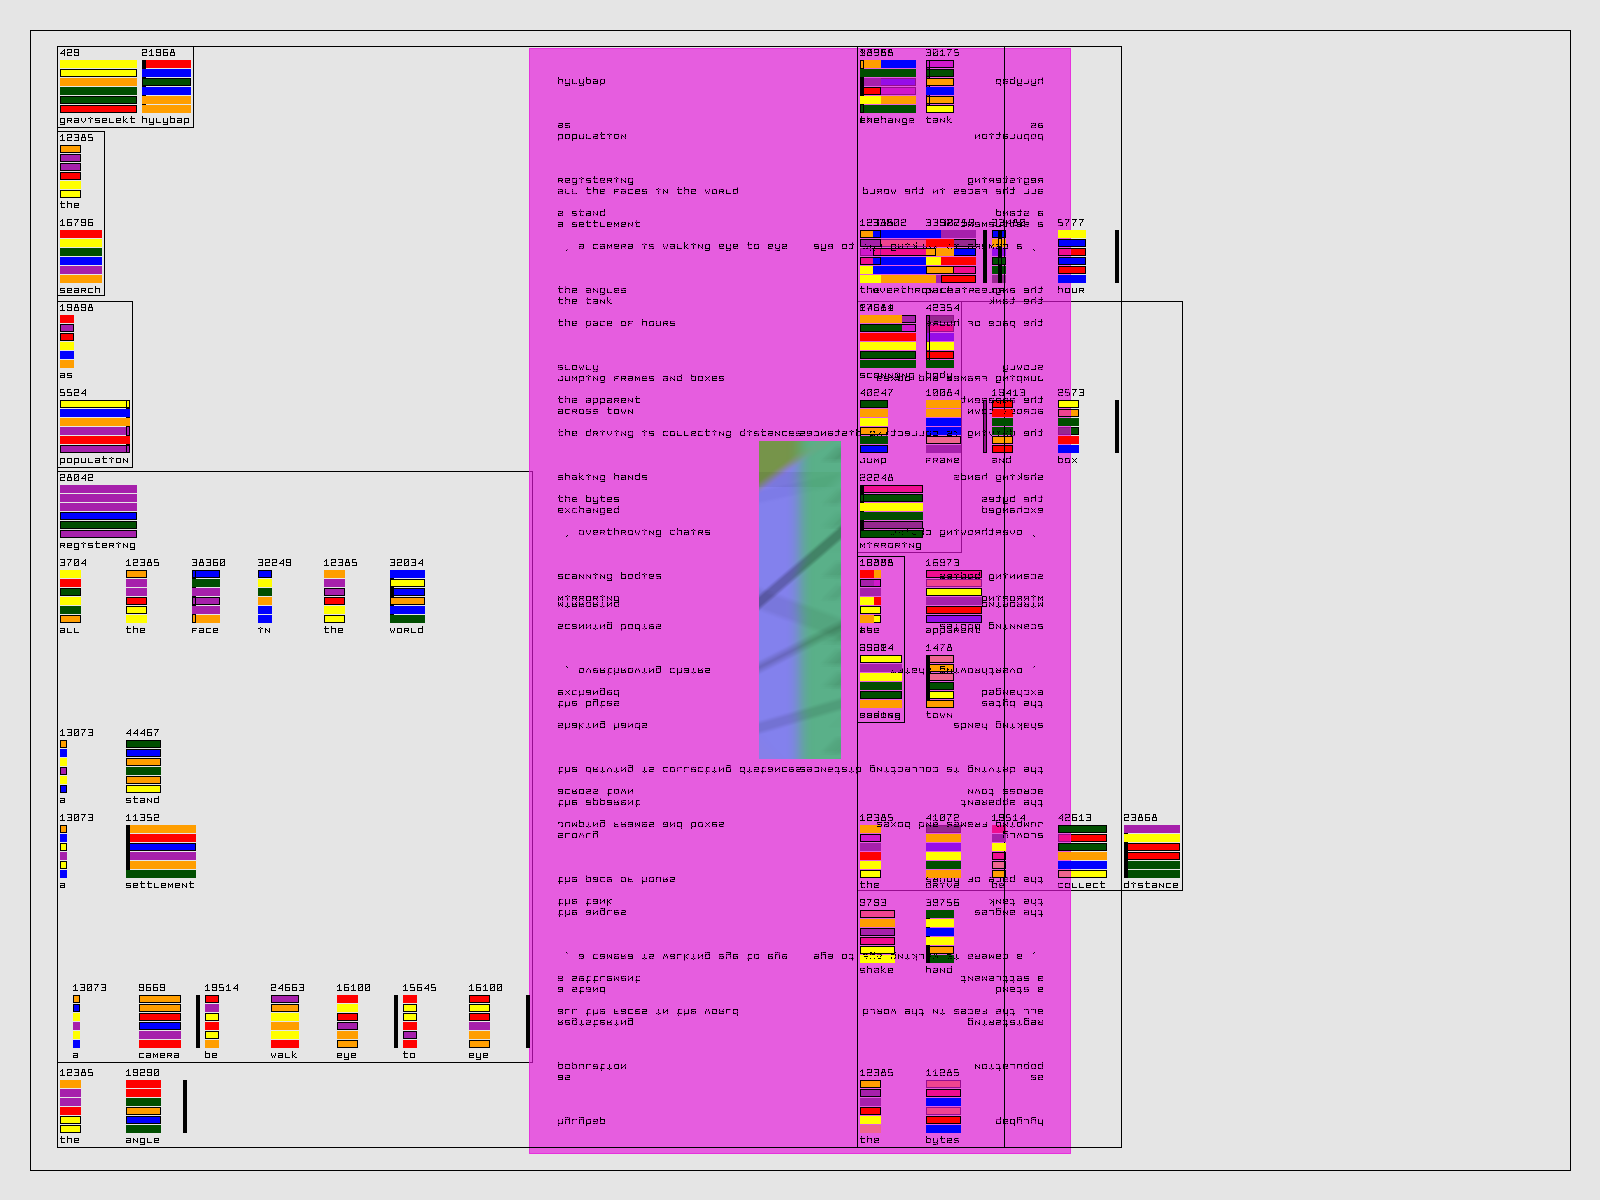Select the distance bar cluster

(1151, 851)
